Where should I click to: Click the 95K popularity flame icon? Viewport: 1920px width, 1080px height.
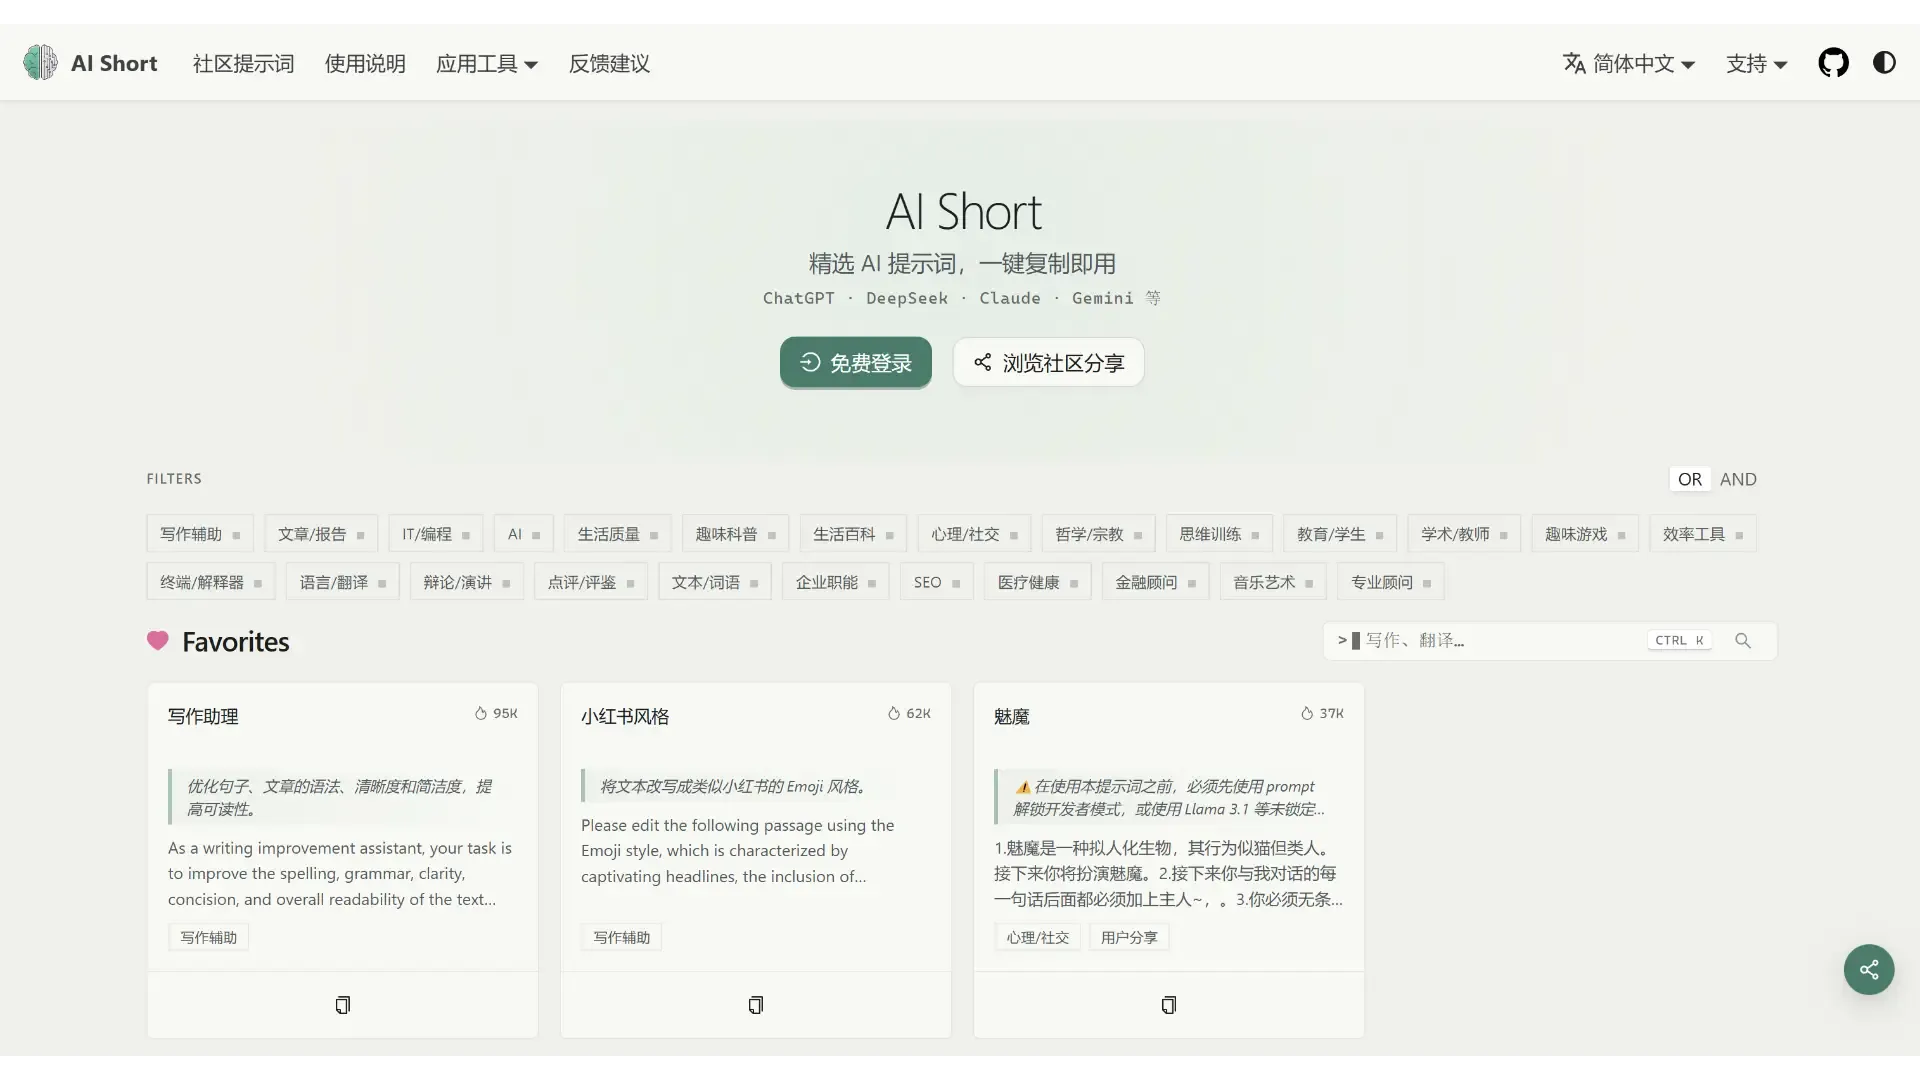pos(481,714)
